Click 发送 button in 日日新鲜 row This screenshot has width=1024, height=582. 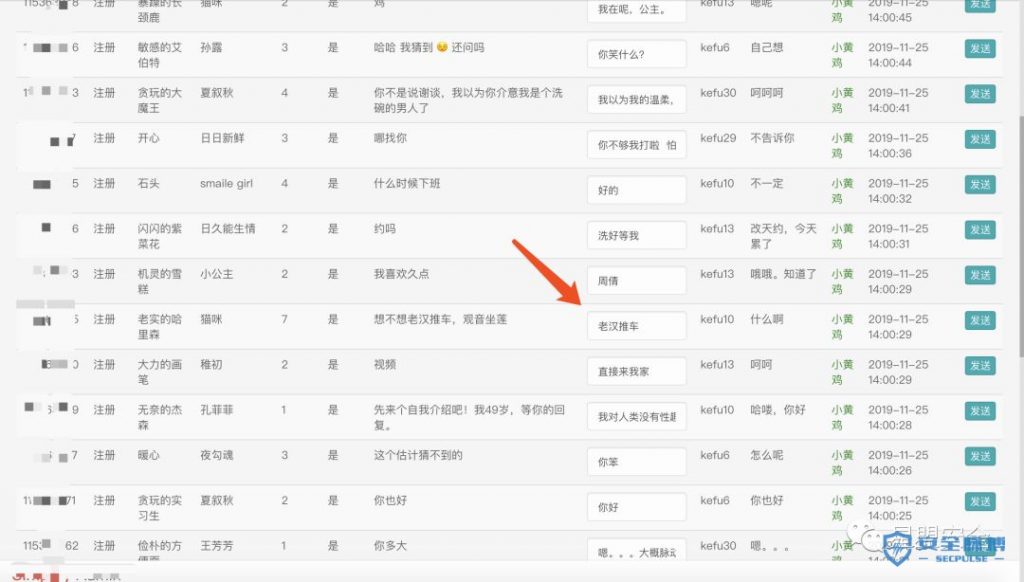(980, 139)
